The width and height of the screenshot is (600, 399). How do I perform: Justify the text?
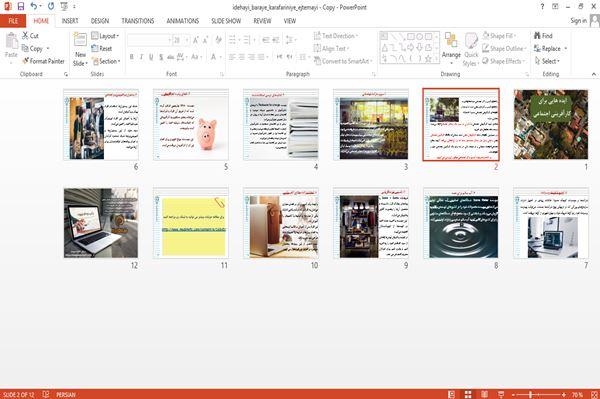pyautogui.click(x=261, y=57)
